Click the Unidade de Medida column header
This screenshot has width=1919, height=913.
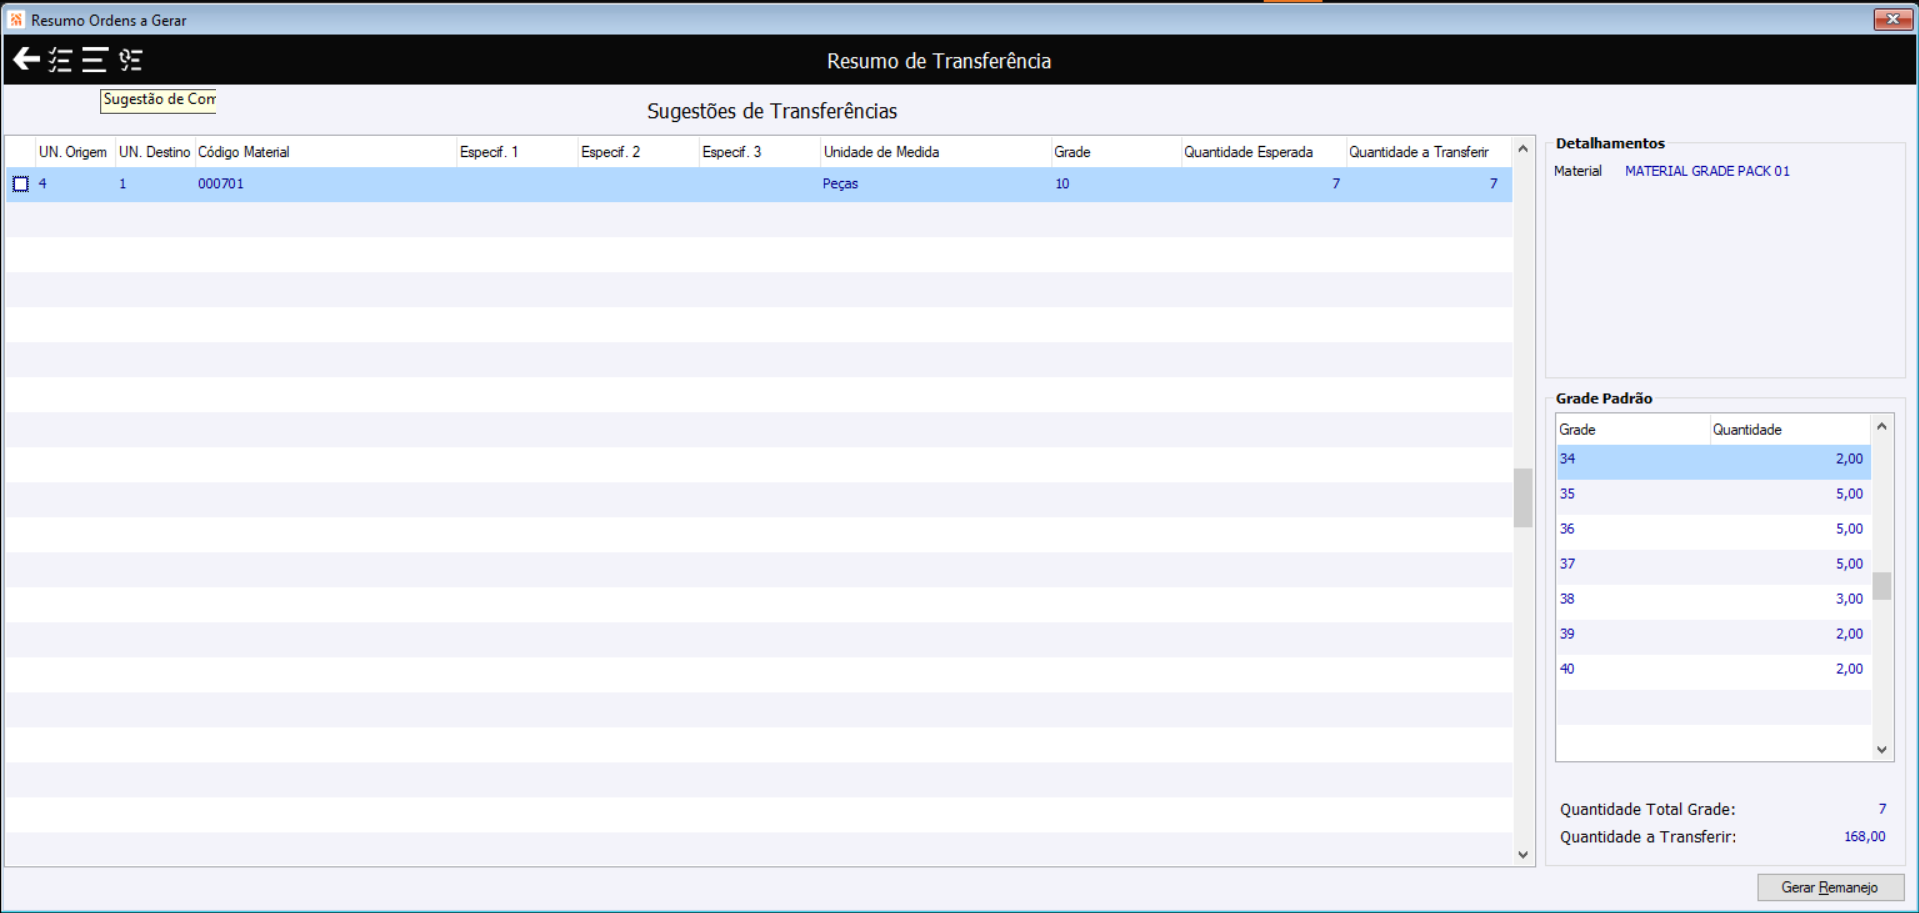[935, 152]
